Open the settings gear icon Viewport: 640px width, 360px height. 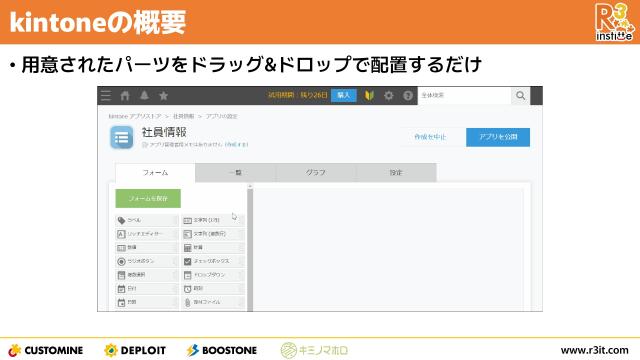tap(389, 96)
